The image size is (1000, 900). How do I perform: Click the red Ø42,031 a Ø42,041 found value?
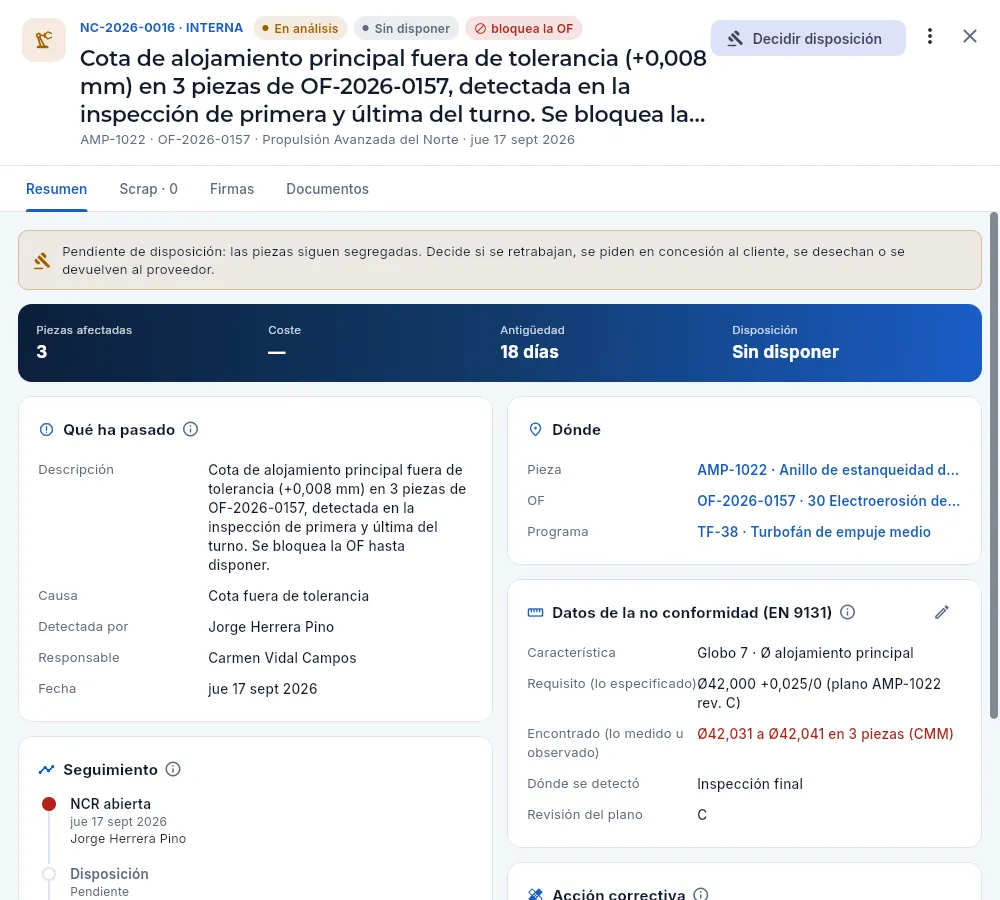825,734
